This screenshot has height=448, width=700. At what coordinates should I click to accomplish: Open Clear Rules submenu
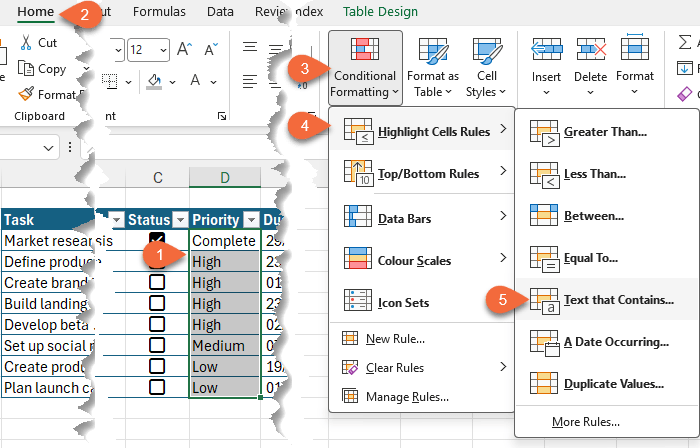(422, 368)
